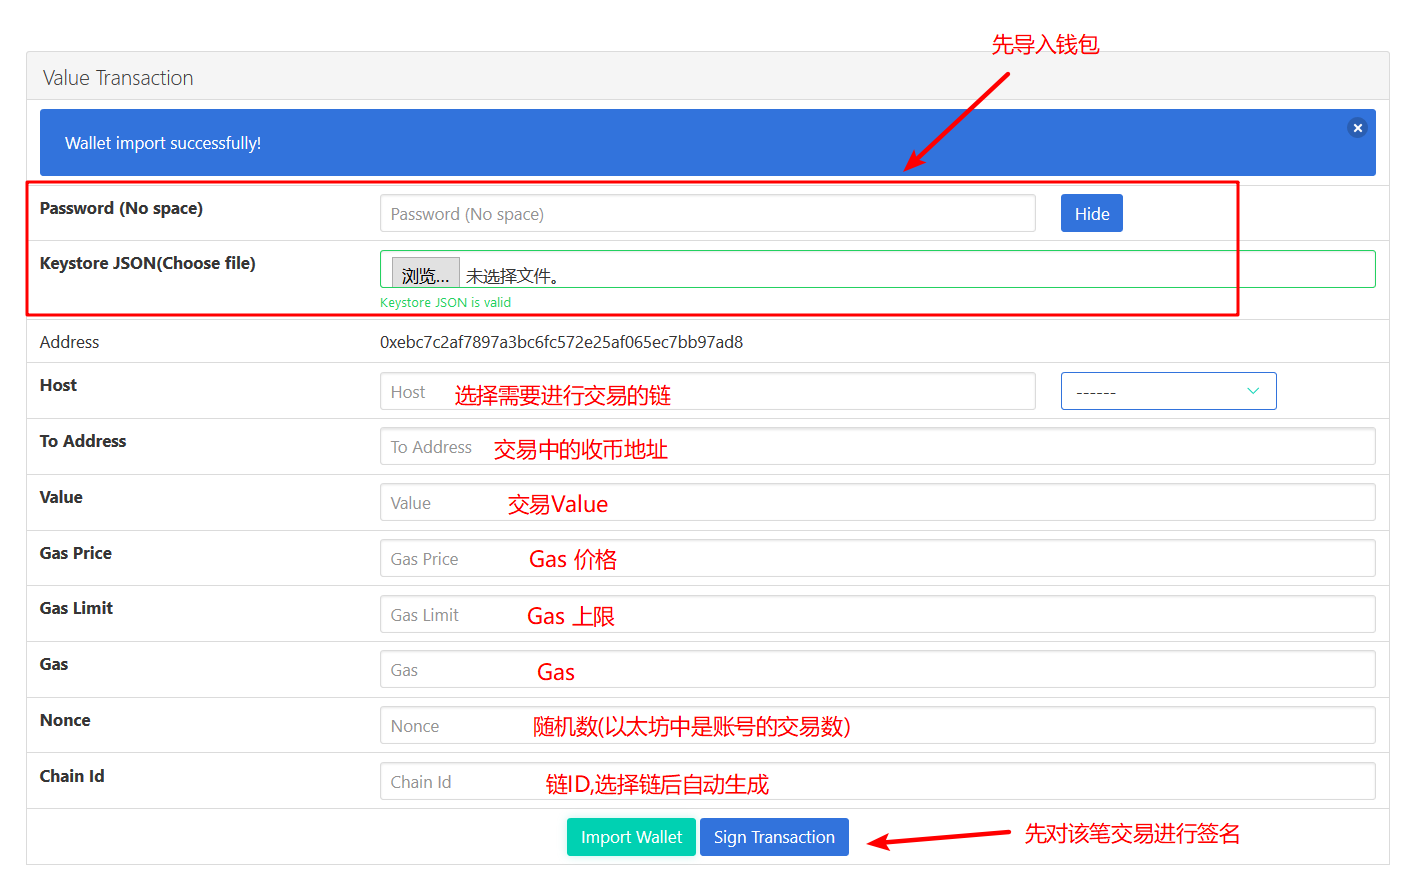Open the chain selection dropdown
The width and height of the screenshot is (1414, 878).
click(1168, 391)
